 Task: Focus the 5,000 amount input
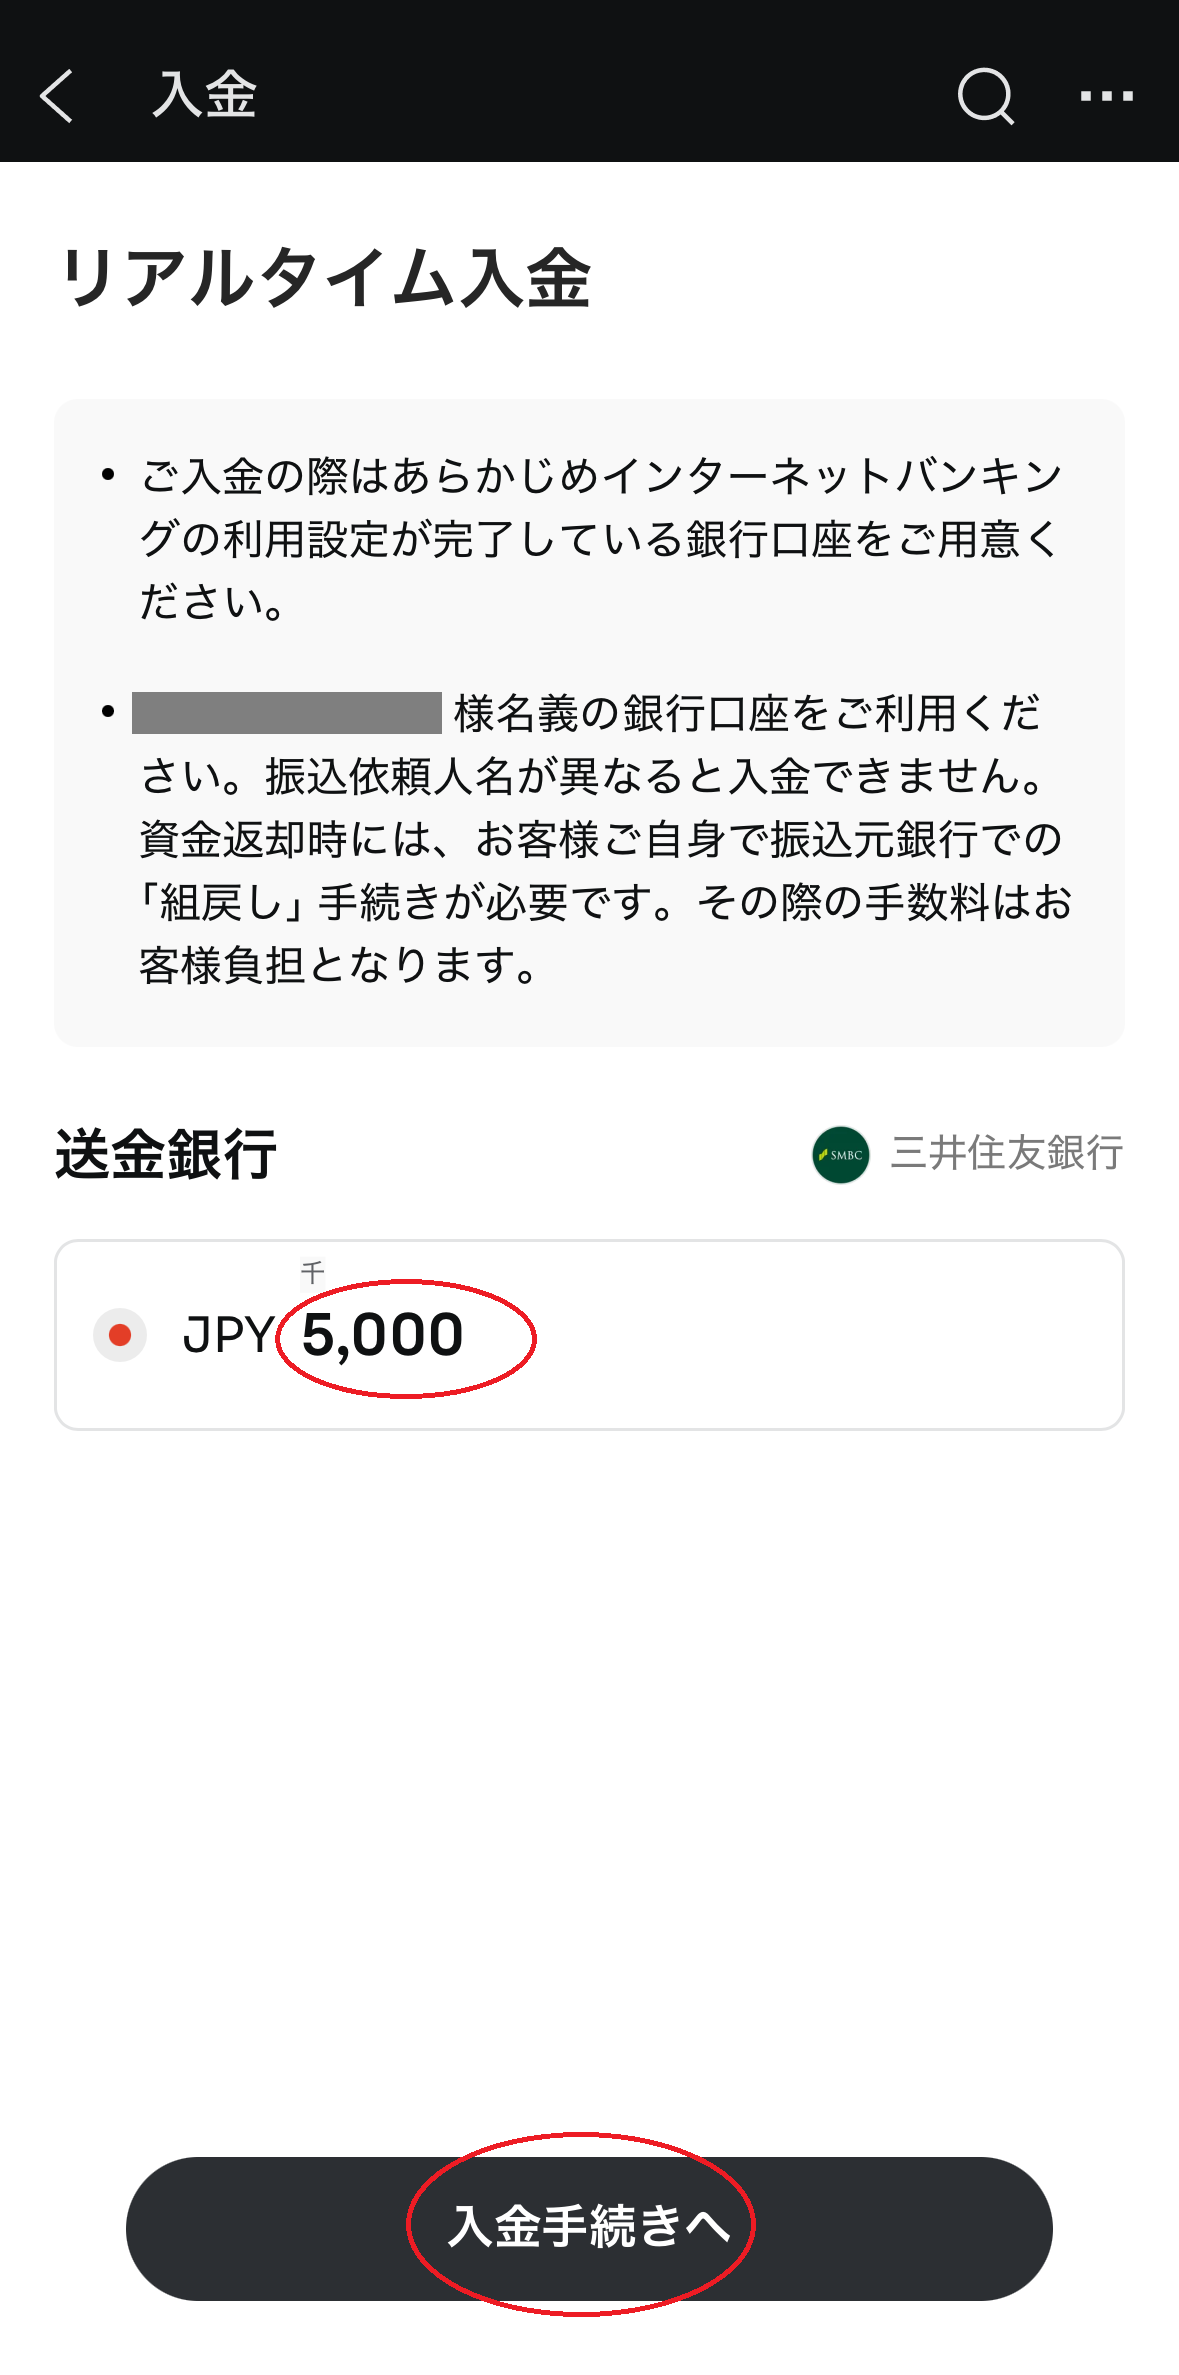click(x=383, y=1335)
